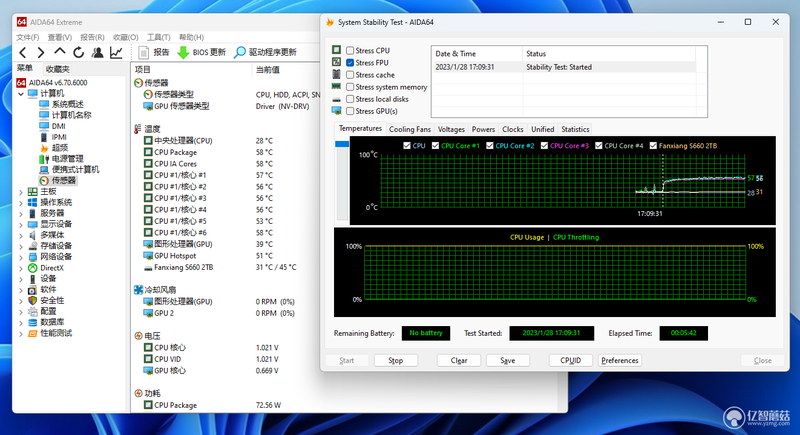The height and width of the screenshot is (435, 800).
Task: Click BIOS 更新 green arrow button
Action: (x=202, y=52)
